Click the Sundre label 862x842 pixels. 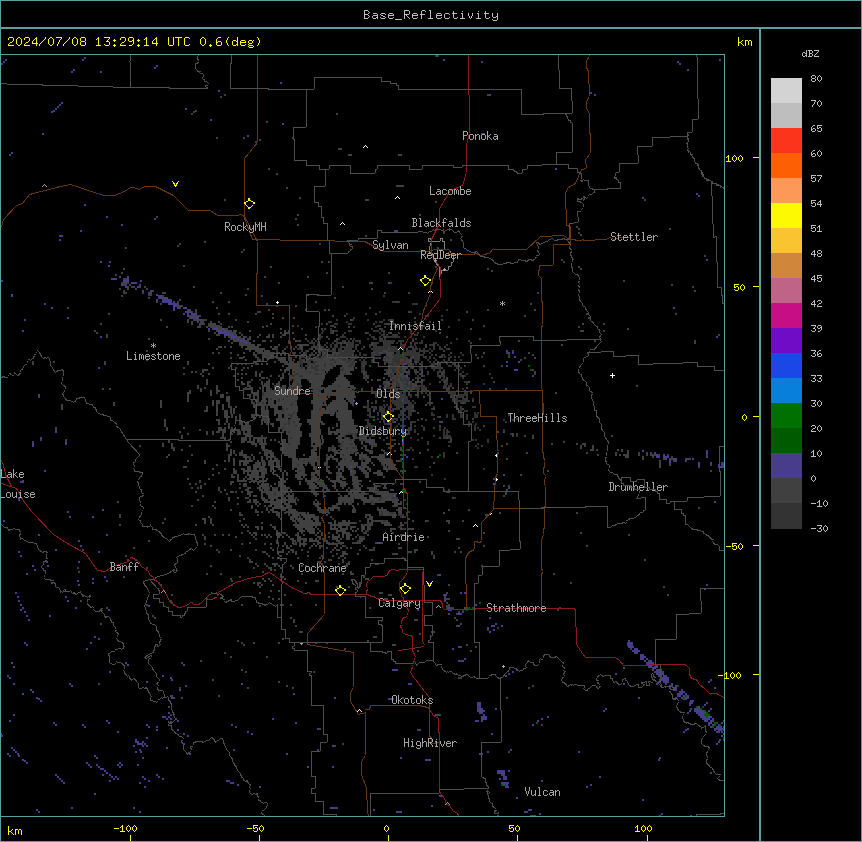pyautogui.click(x=292, y=391)
